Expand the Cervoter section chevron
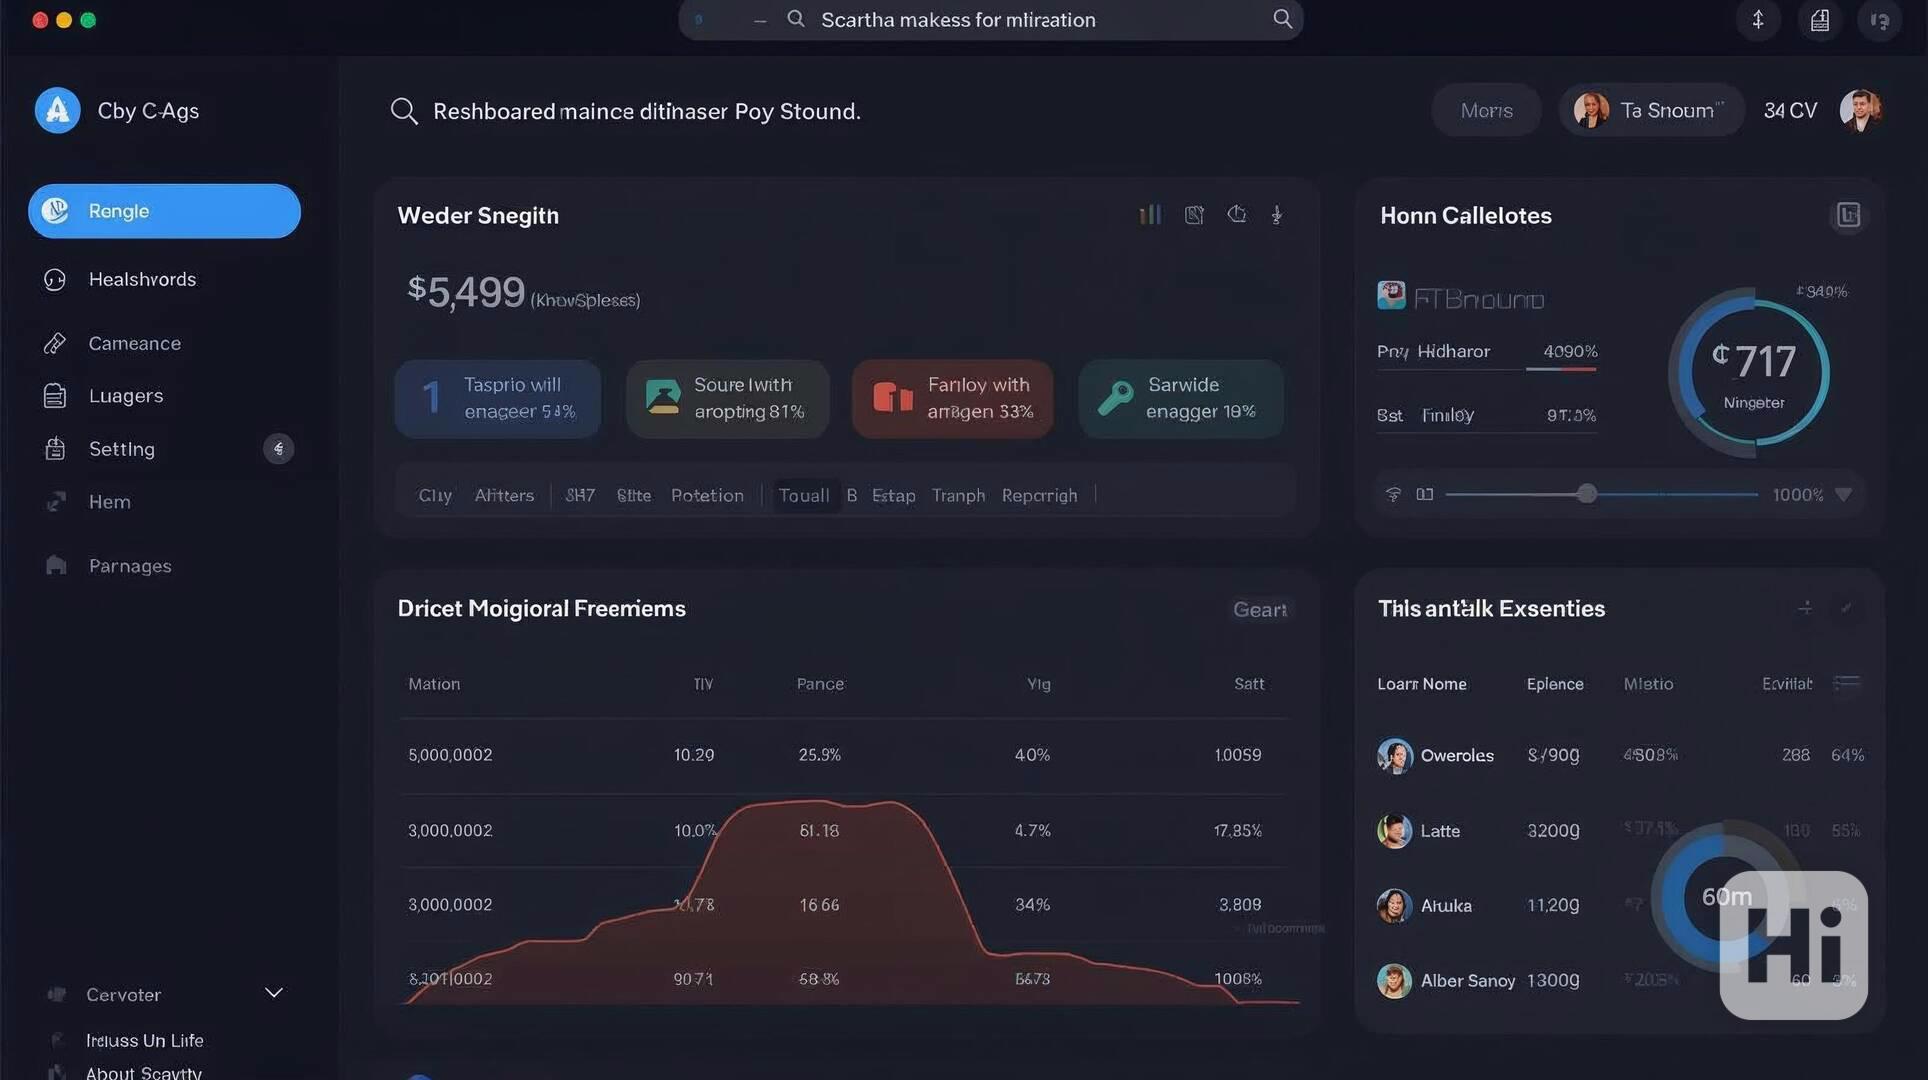Screen dimensions: 1928x1080 point(274,993)
